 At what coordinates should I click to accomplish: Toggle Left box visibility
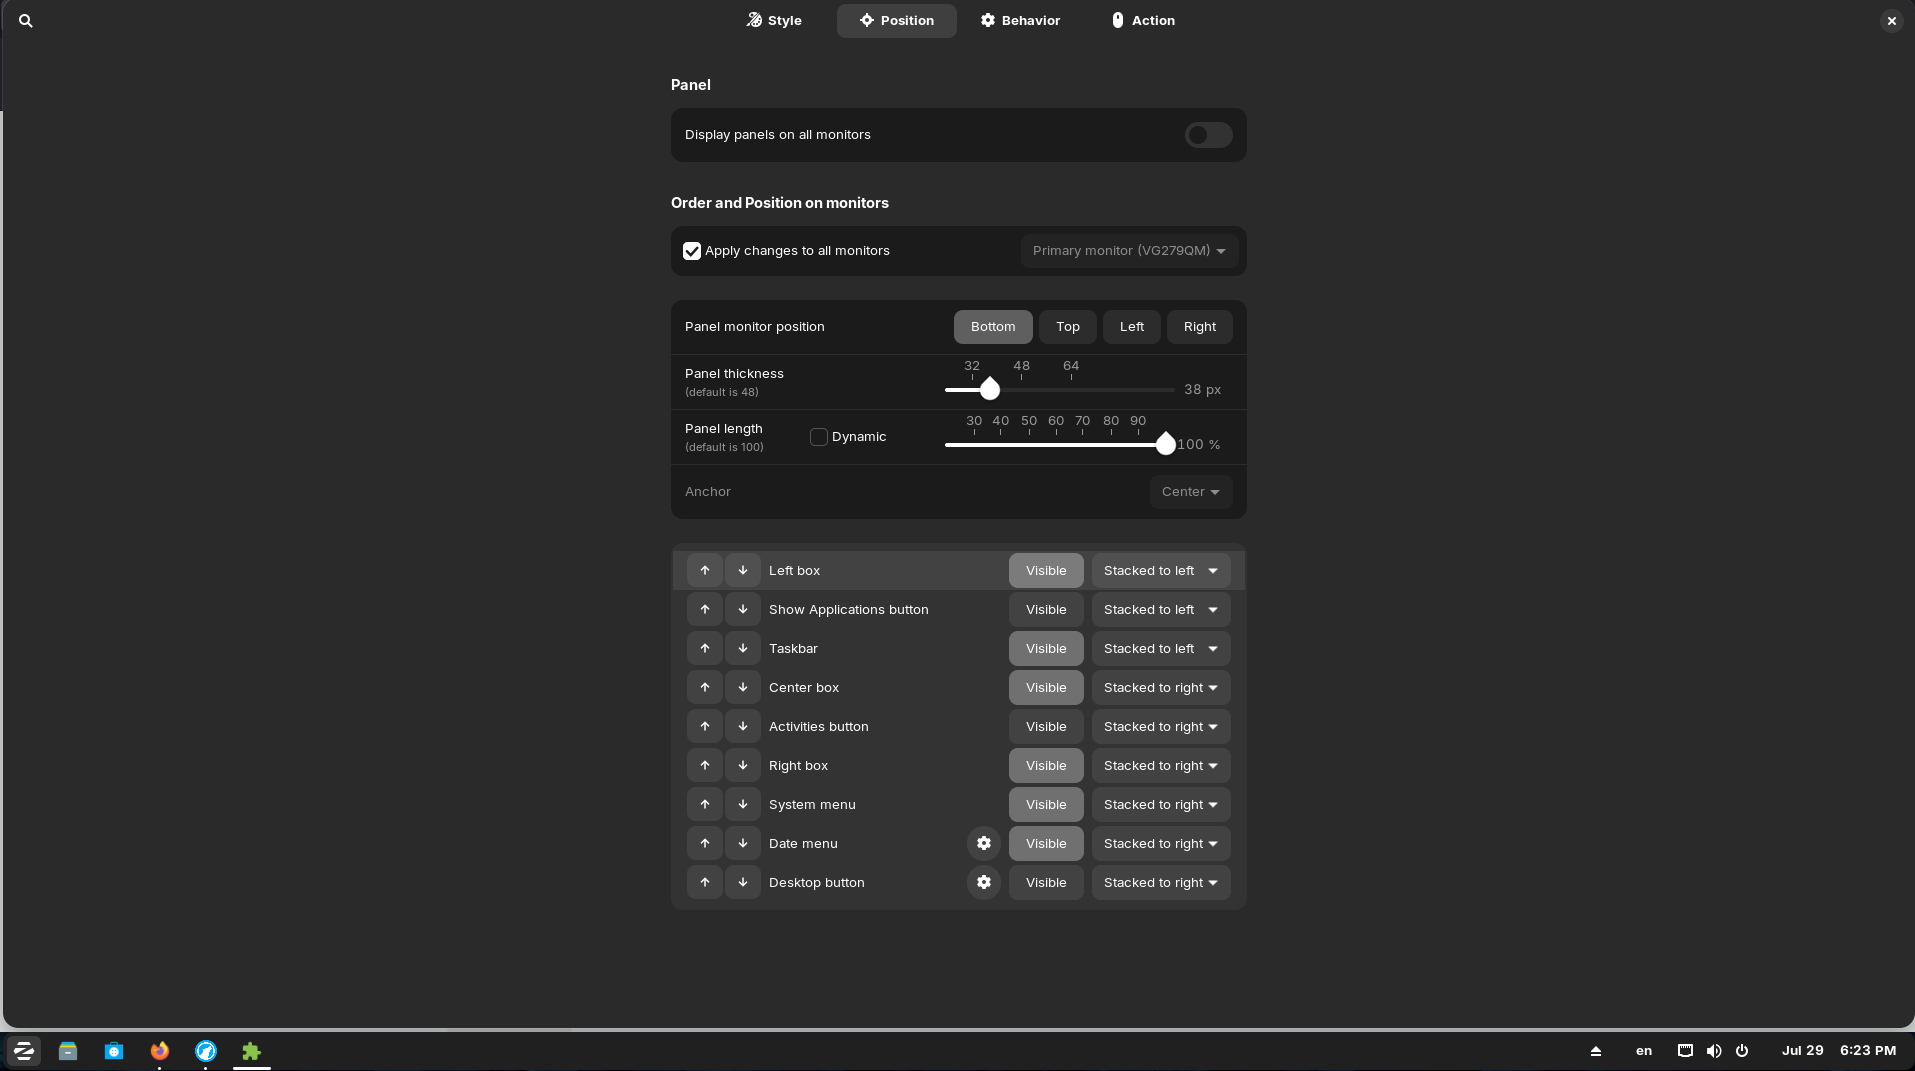coord(1046,571)
